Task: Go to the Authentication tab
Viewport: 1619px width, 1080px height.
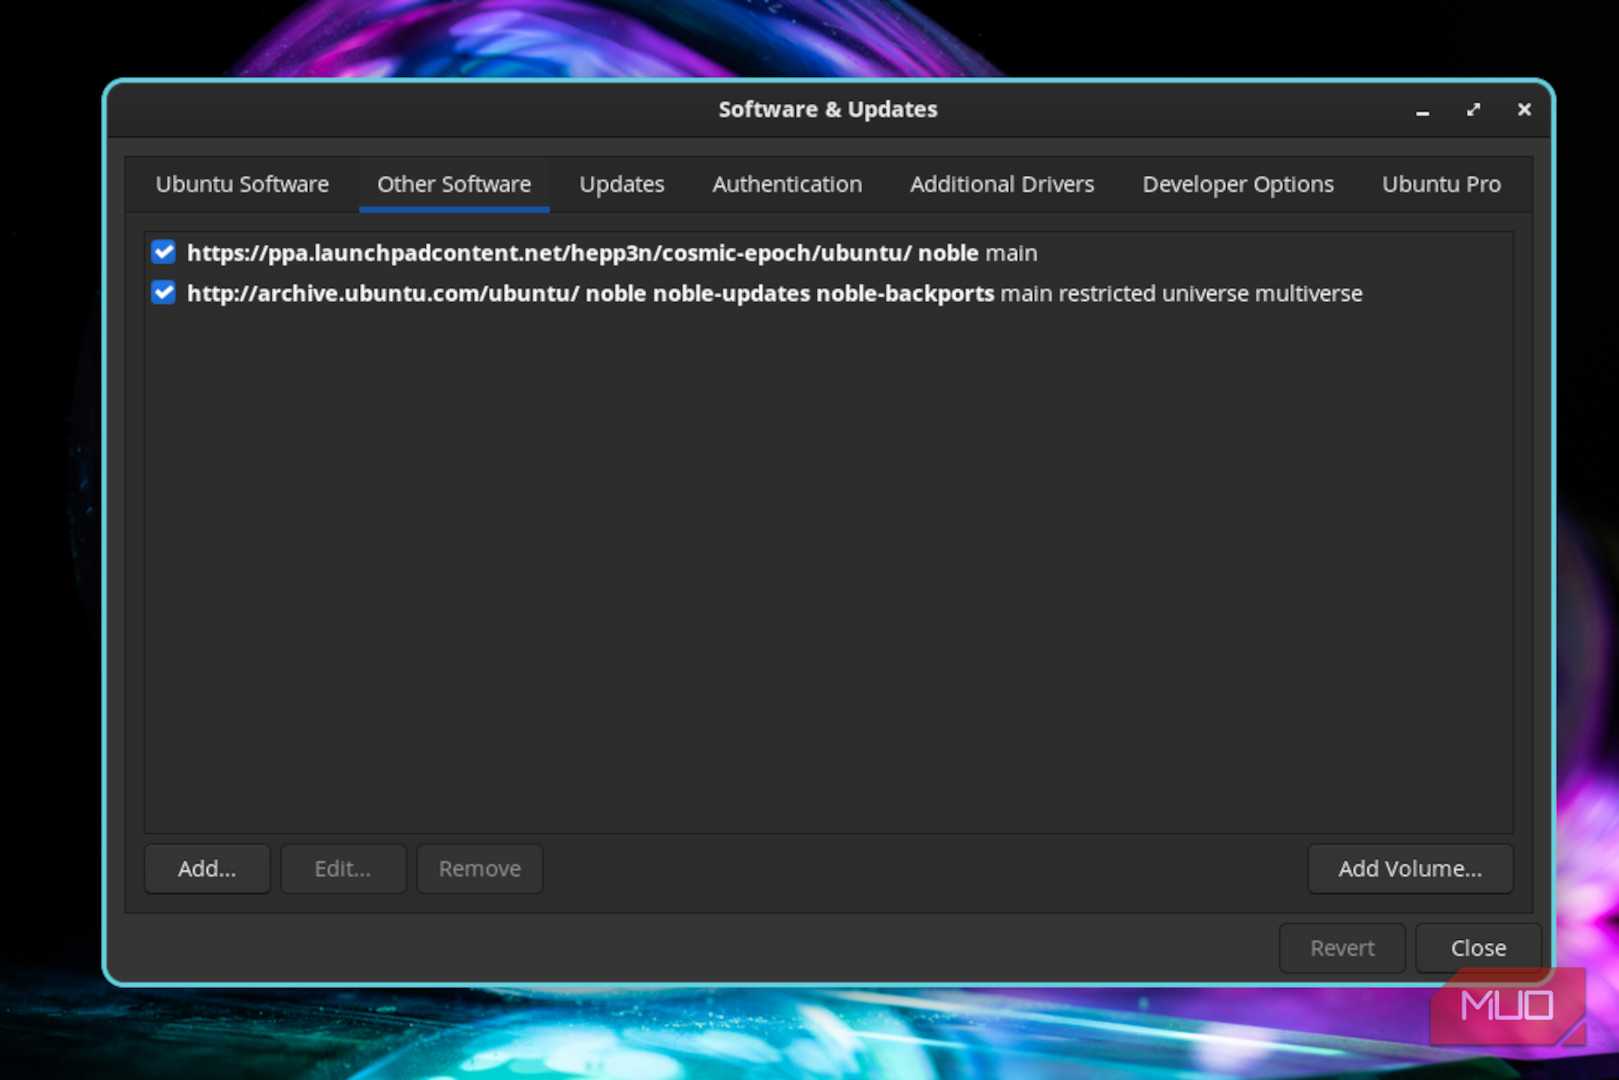Action: [x=787, y=184]
